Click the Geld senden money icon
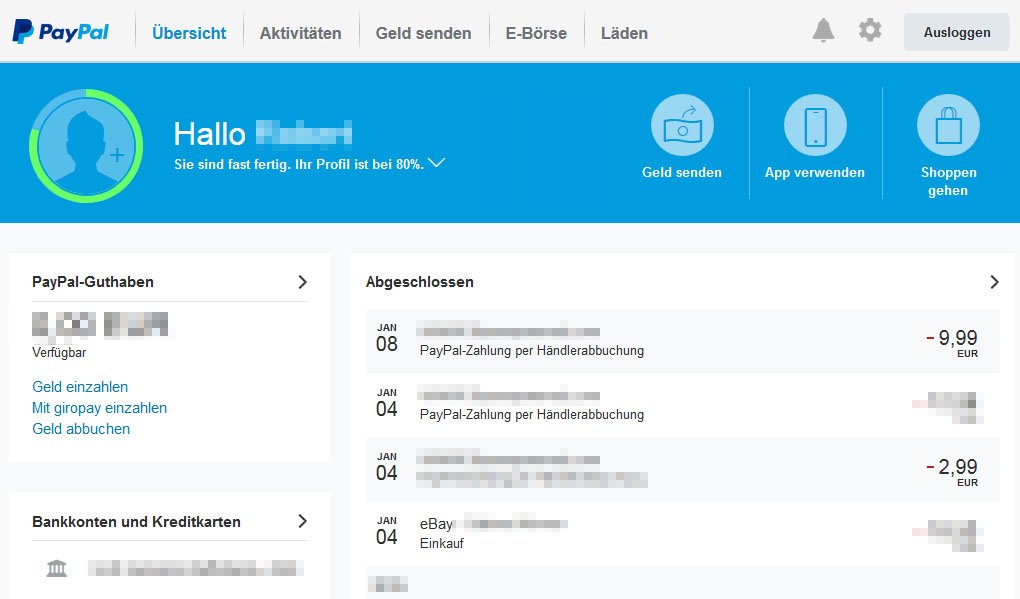1020x599 pixels. (x=682, y=126)
